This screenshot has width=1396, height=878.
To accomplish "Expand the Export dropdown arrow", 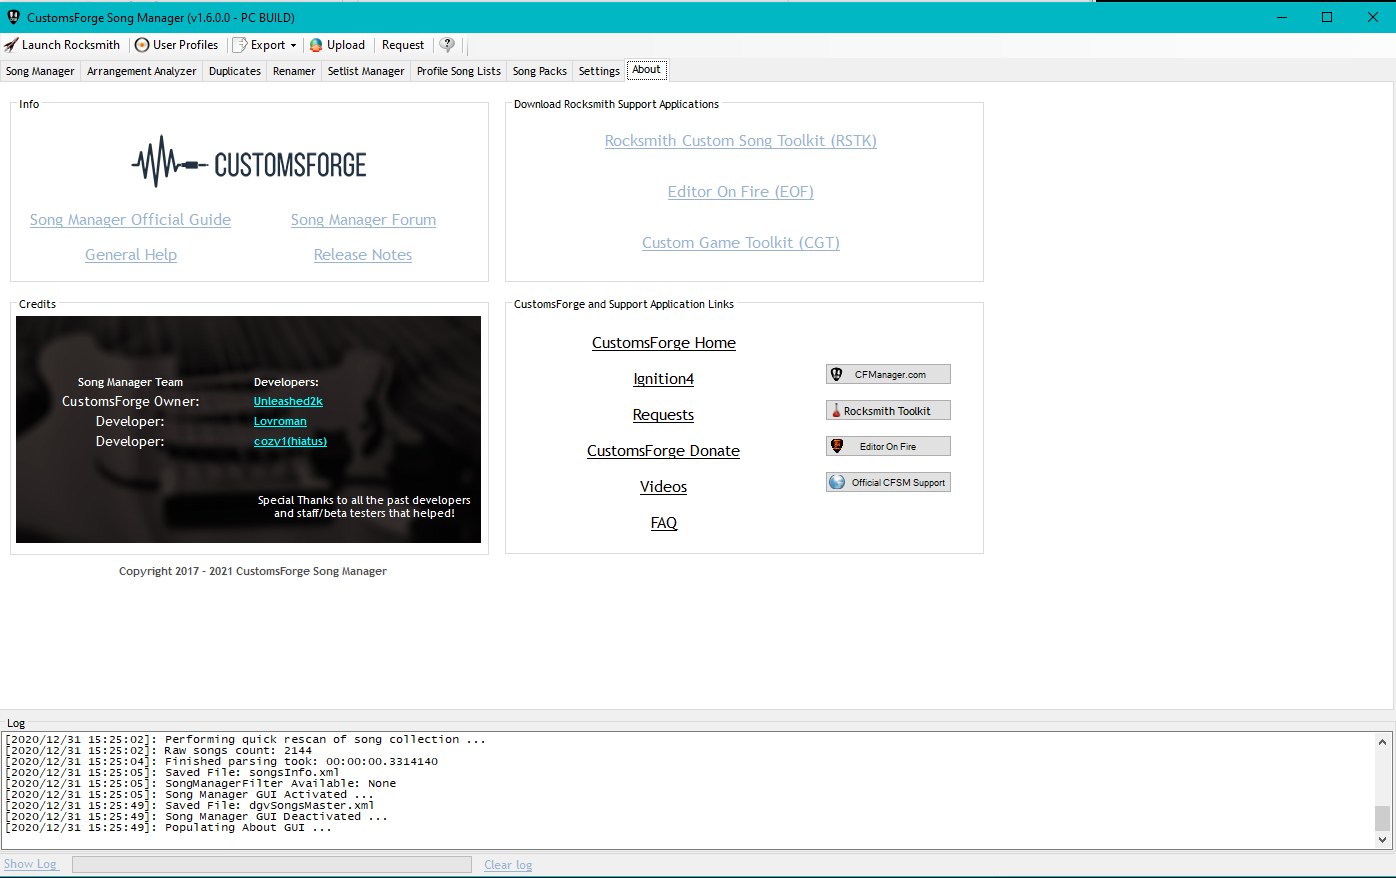I will coord(292,44).
